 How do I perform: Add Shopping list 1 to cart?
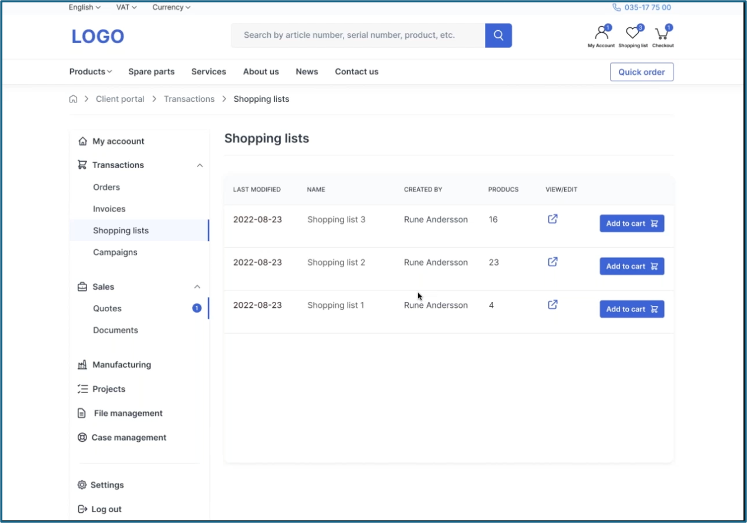(632, 309)
